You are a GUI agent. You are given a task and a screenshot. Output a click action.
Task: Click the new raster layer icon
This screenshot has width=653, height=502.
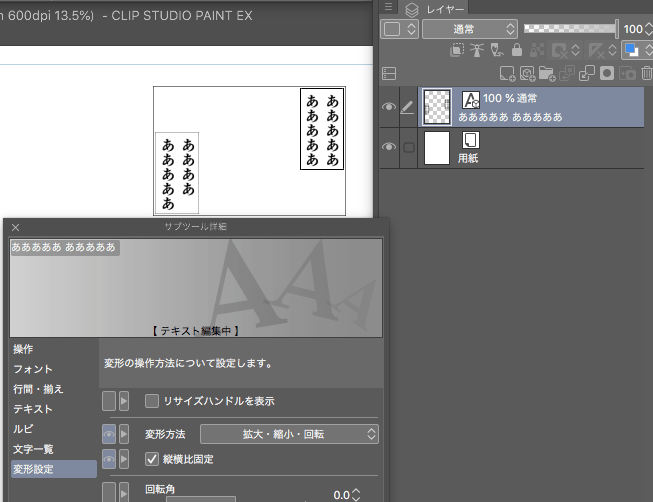507,73
